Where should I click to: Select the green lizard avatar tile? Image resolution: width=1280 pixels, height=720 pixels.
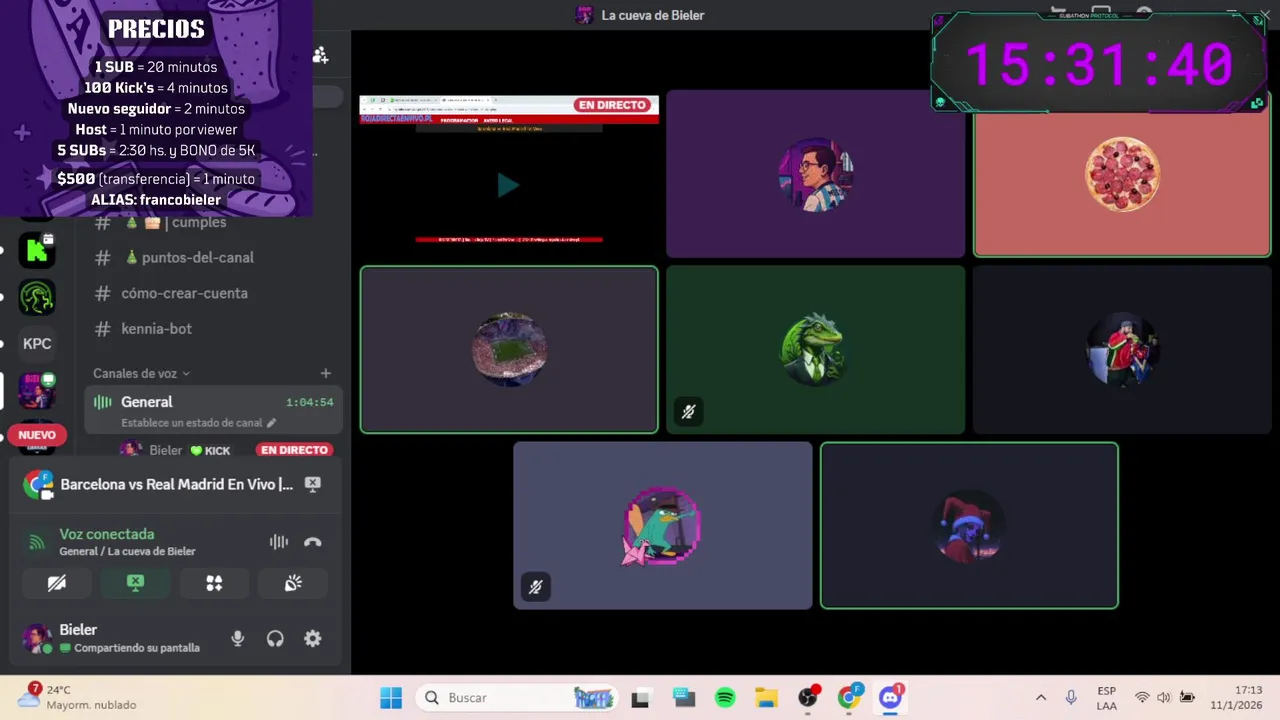click(816, 349)
